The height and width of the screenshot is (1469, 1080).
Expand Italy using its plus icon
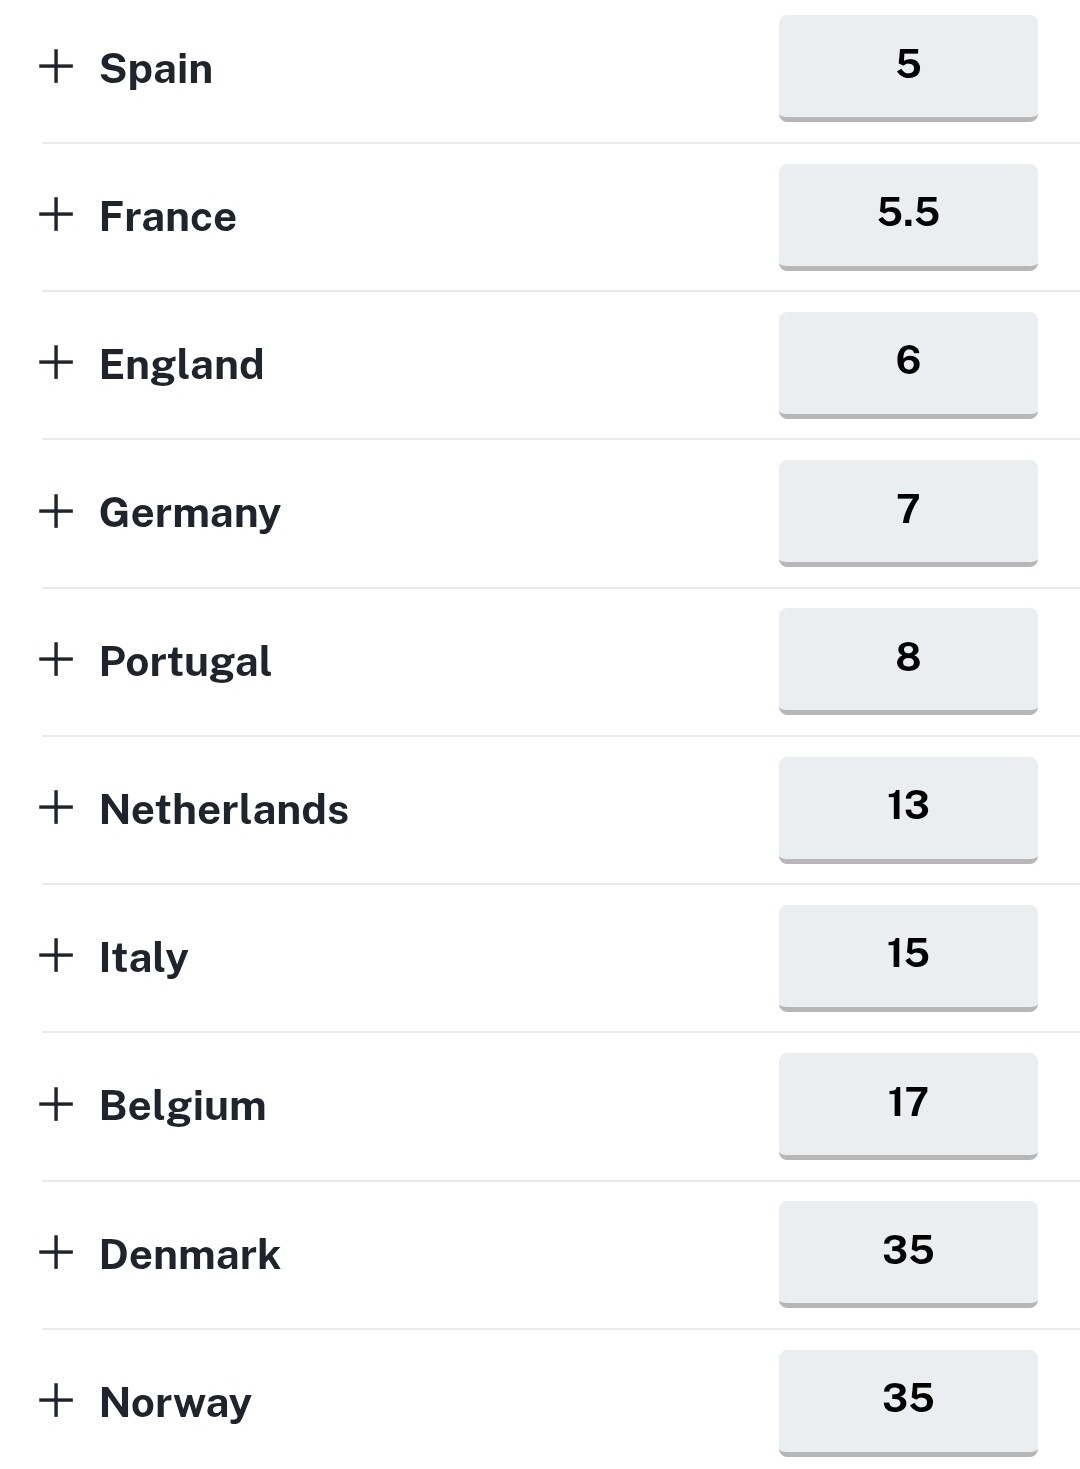(56, 956)
